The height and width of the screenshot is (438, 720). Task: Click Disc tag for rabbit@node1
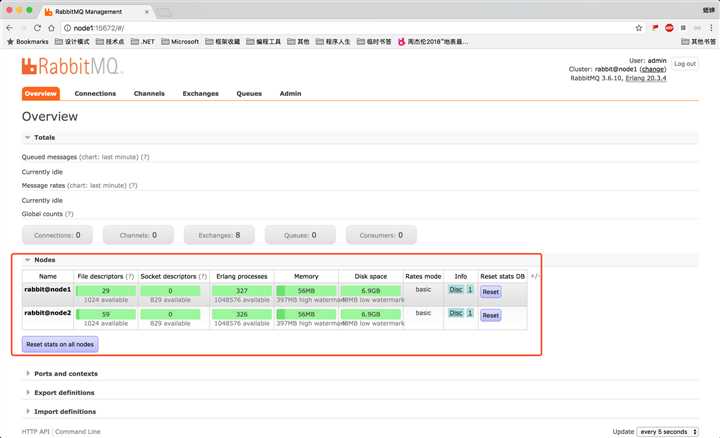point(456,290)
